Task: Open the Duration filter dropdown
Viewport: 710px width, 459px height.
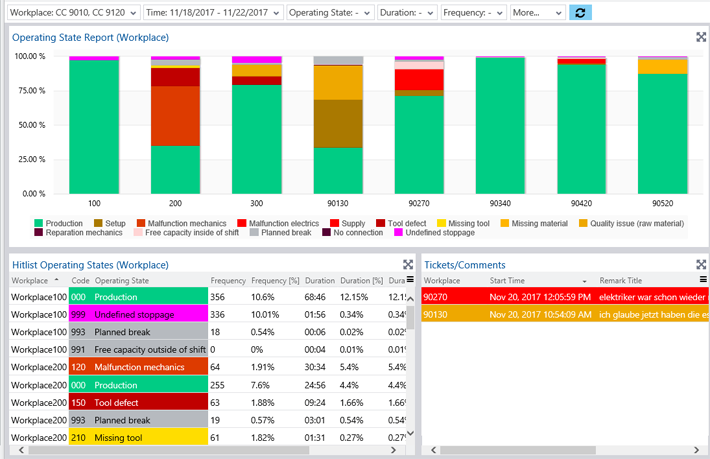Action: click(x=408, y=13)
